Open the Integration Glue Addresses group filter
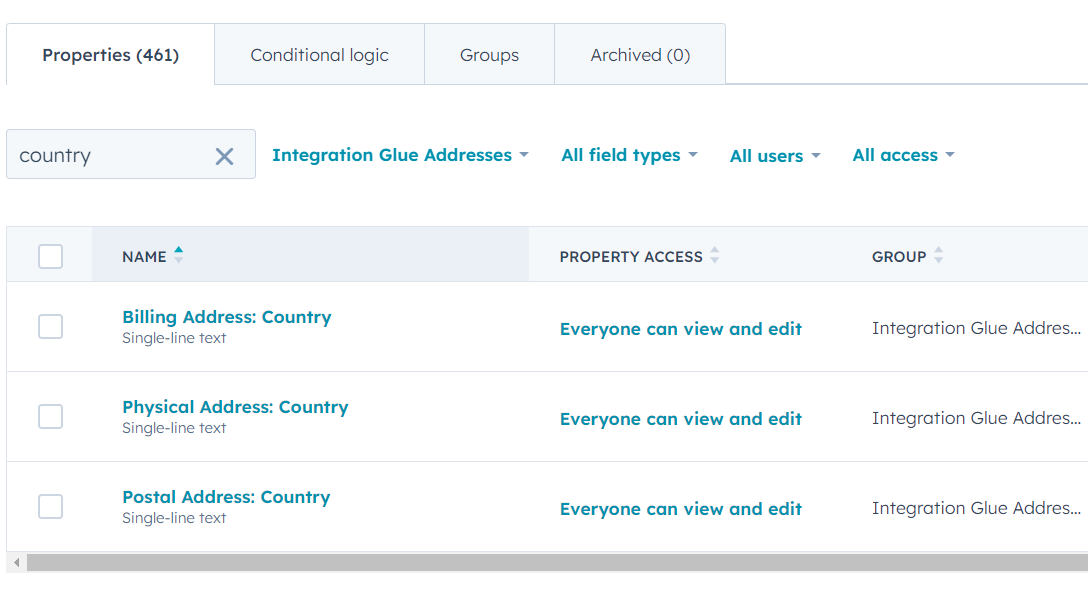This screenshot has width=1088, height=612. point(400,155)
